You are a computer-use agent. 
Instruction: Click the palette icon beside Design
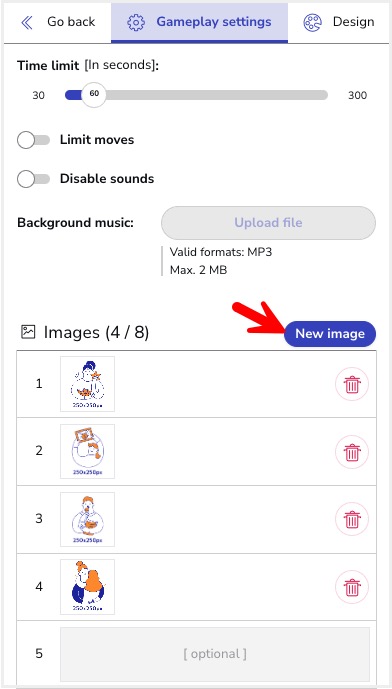coord(312,22)
